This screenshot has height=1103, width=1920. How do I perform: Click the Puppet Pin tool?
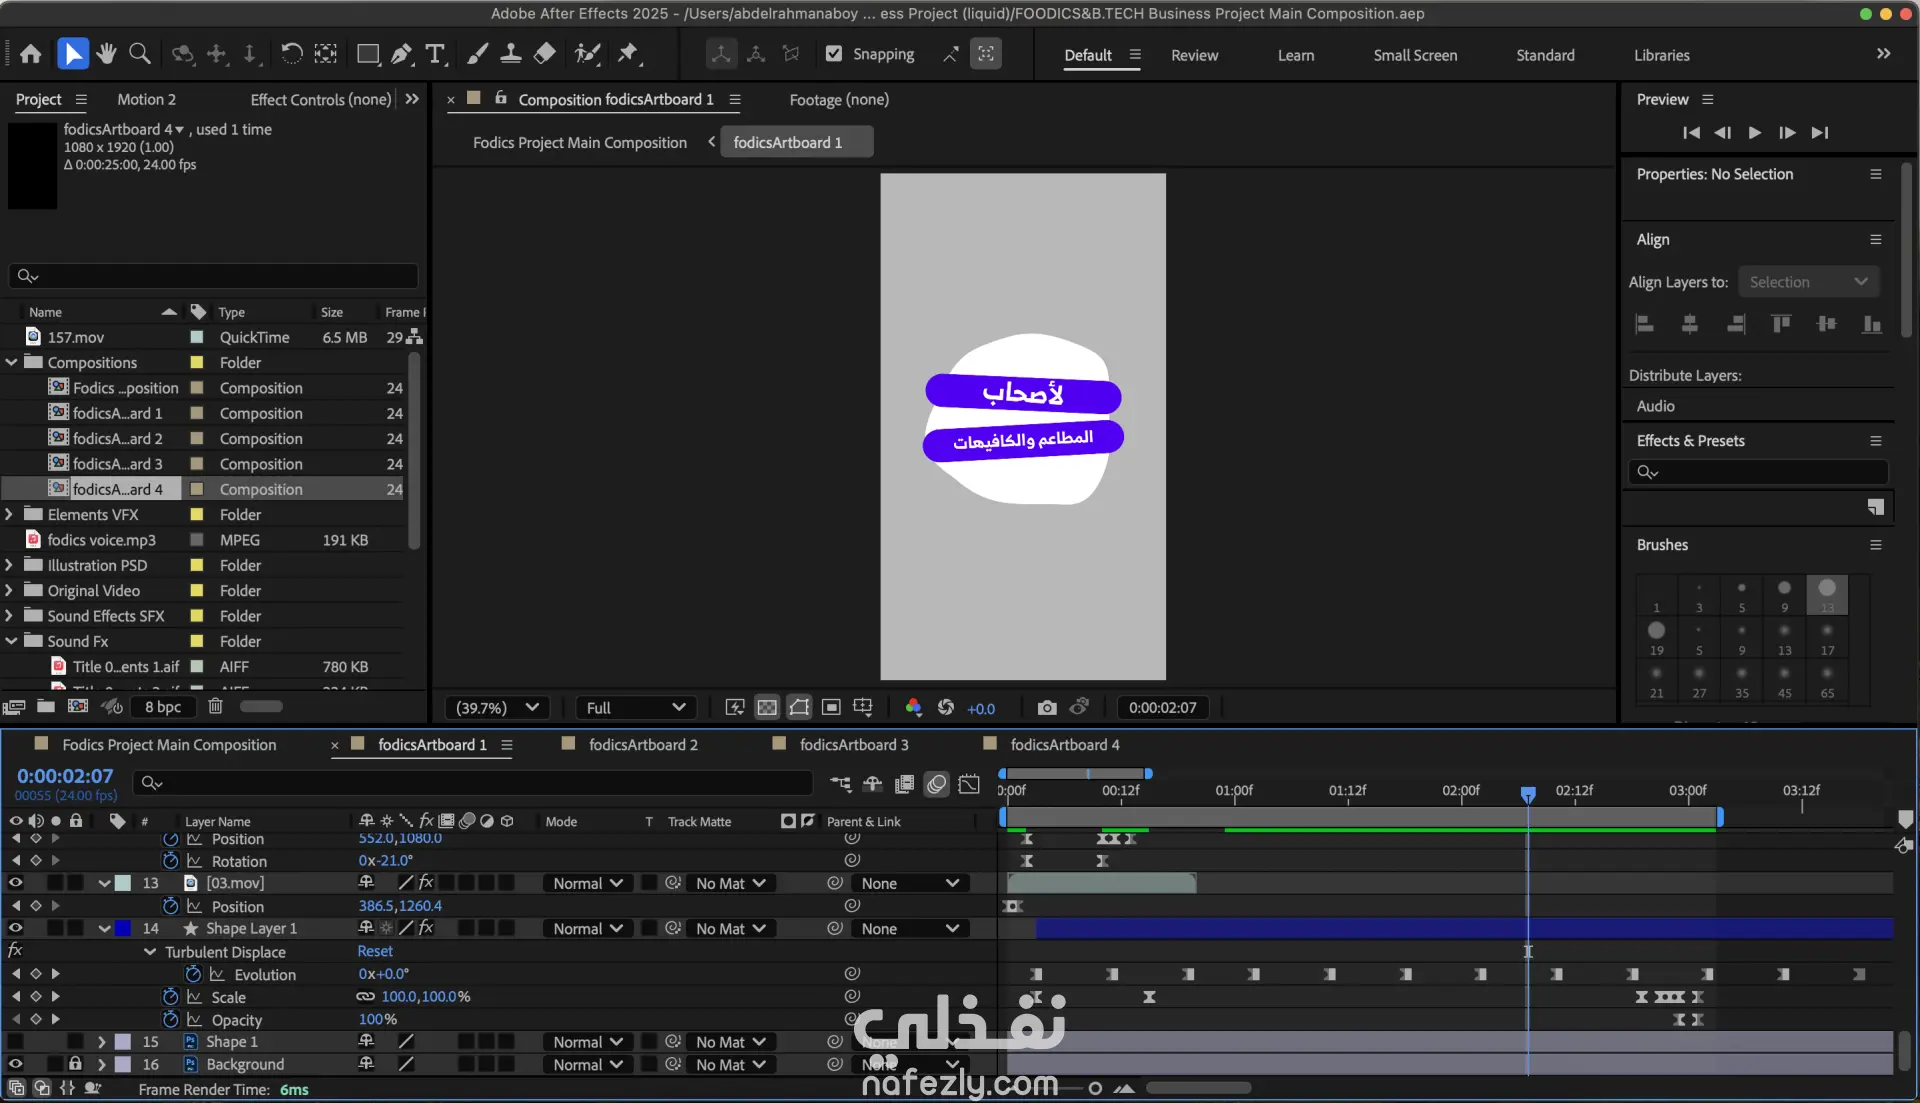point(628,54)
